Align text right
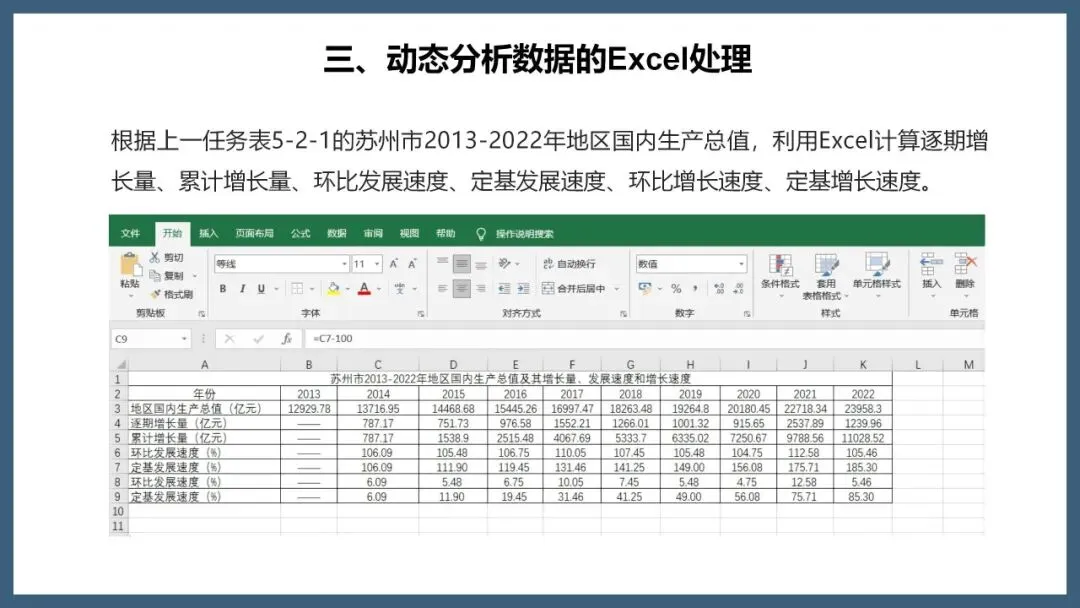 pos(481,289)
